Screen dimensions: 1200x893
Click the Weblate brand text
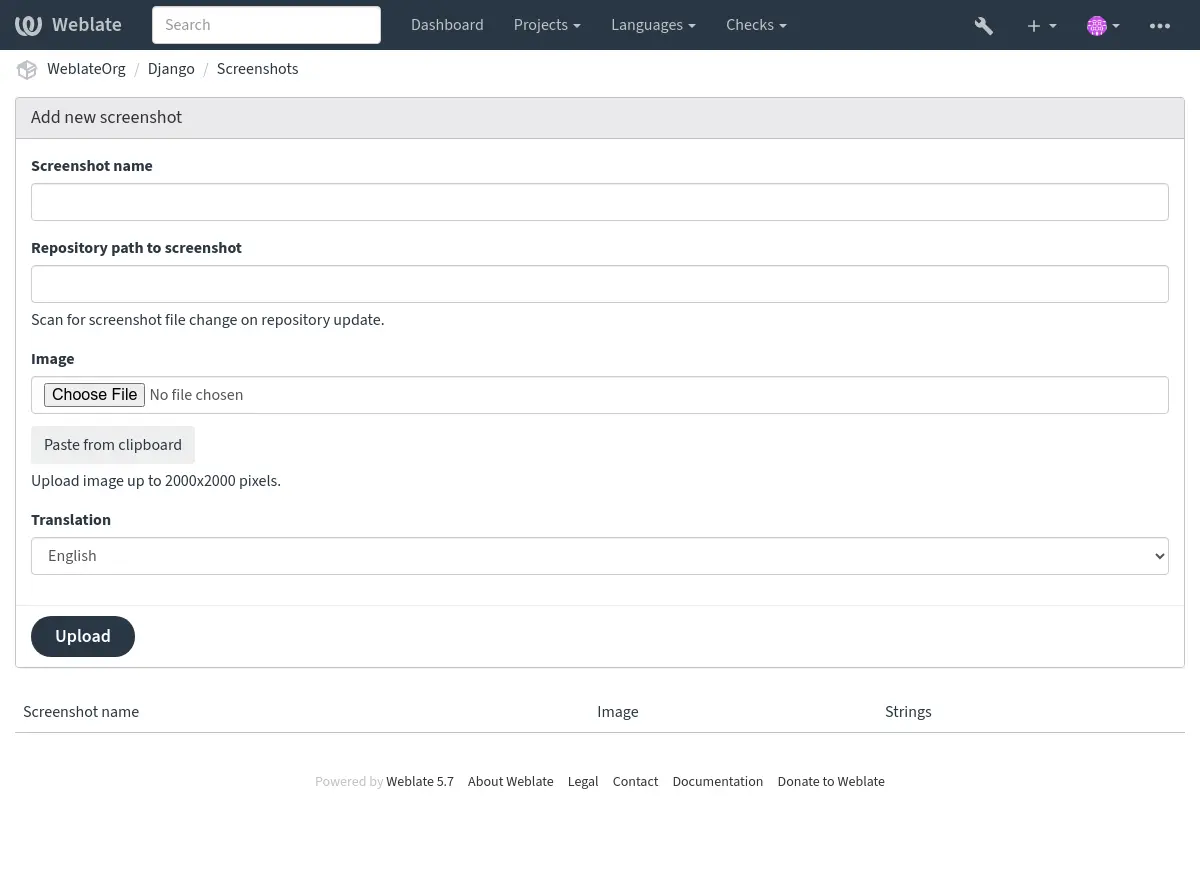point(87,25)
